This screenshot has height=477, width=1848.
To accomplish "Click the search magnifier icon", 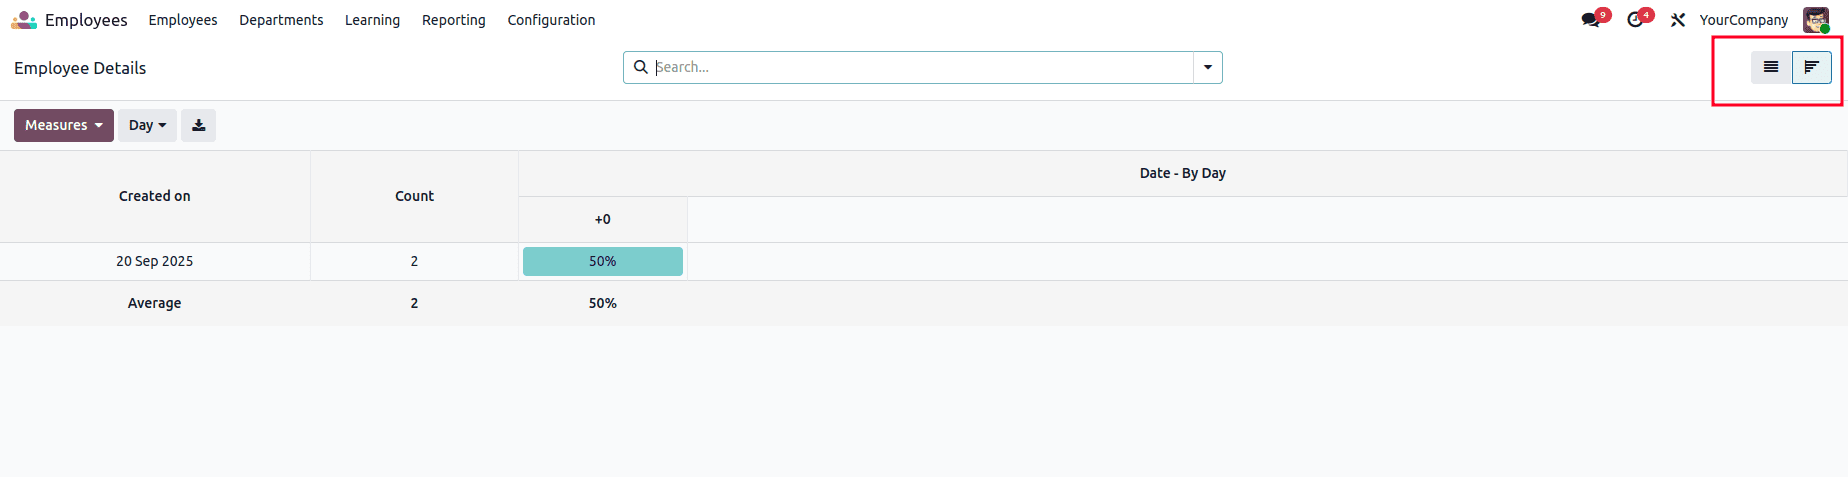I will (641, 67).
